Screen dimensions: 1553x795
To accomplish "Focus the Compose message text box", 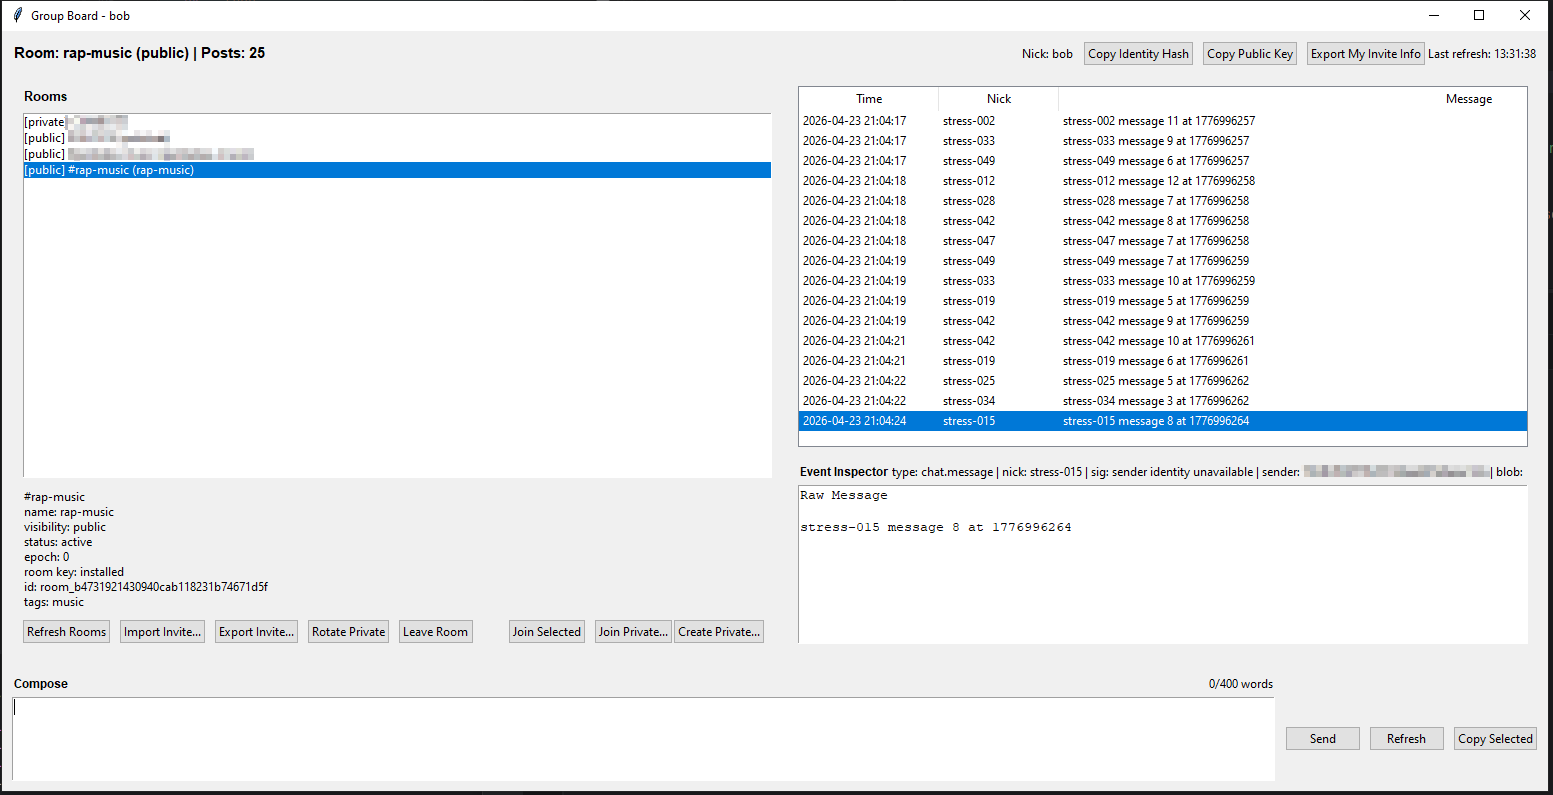I will 642,738.
